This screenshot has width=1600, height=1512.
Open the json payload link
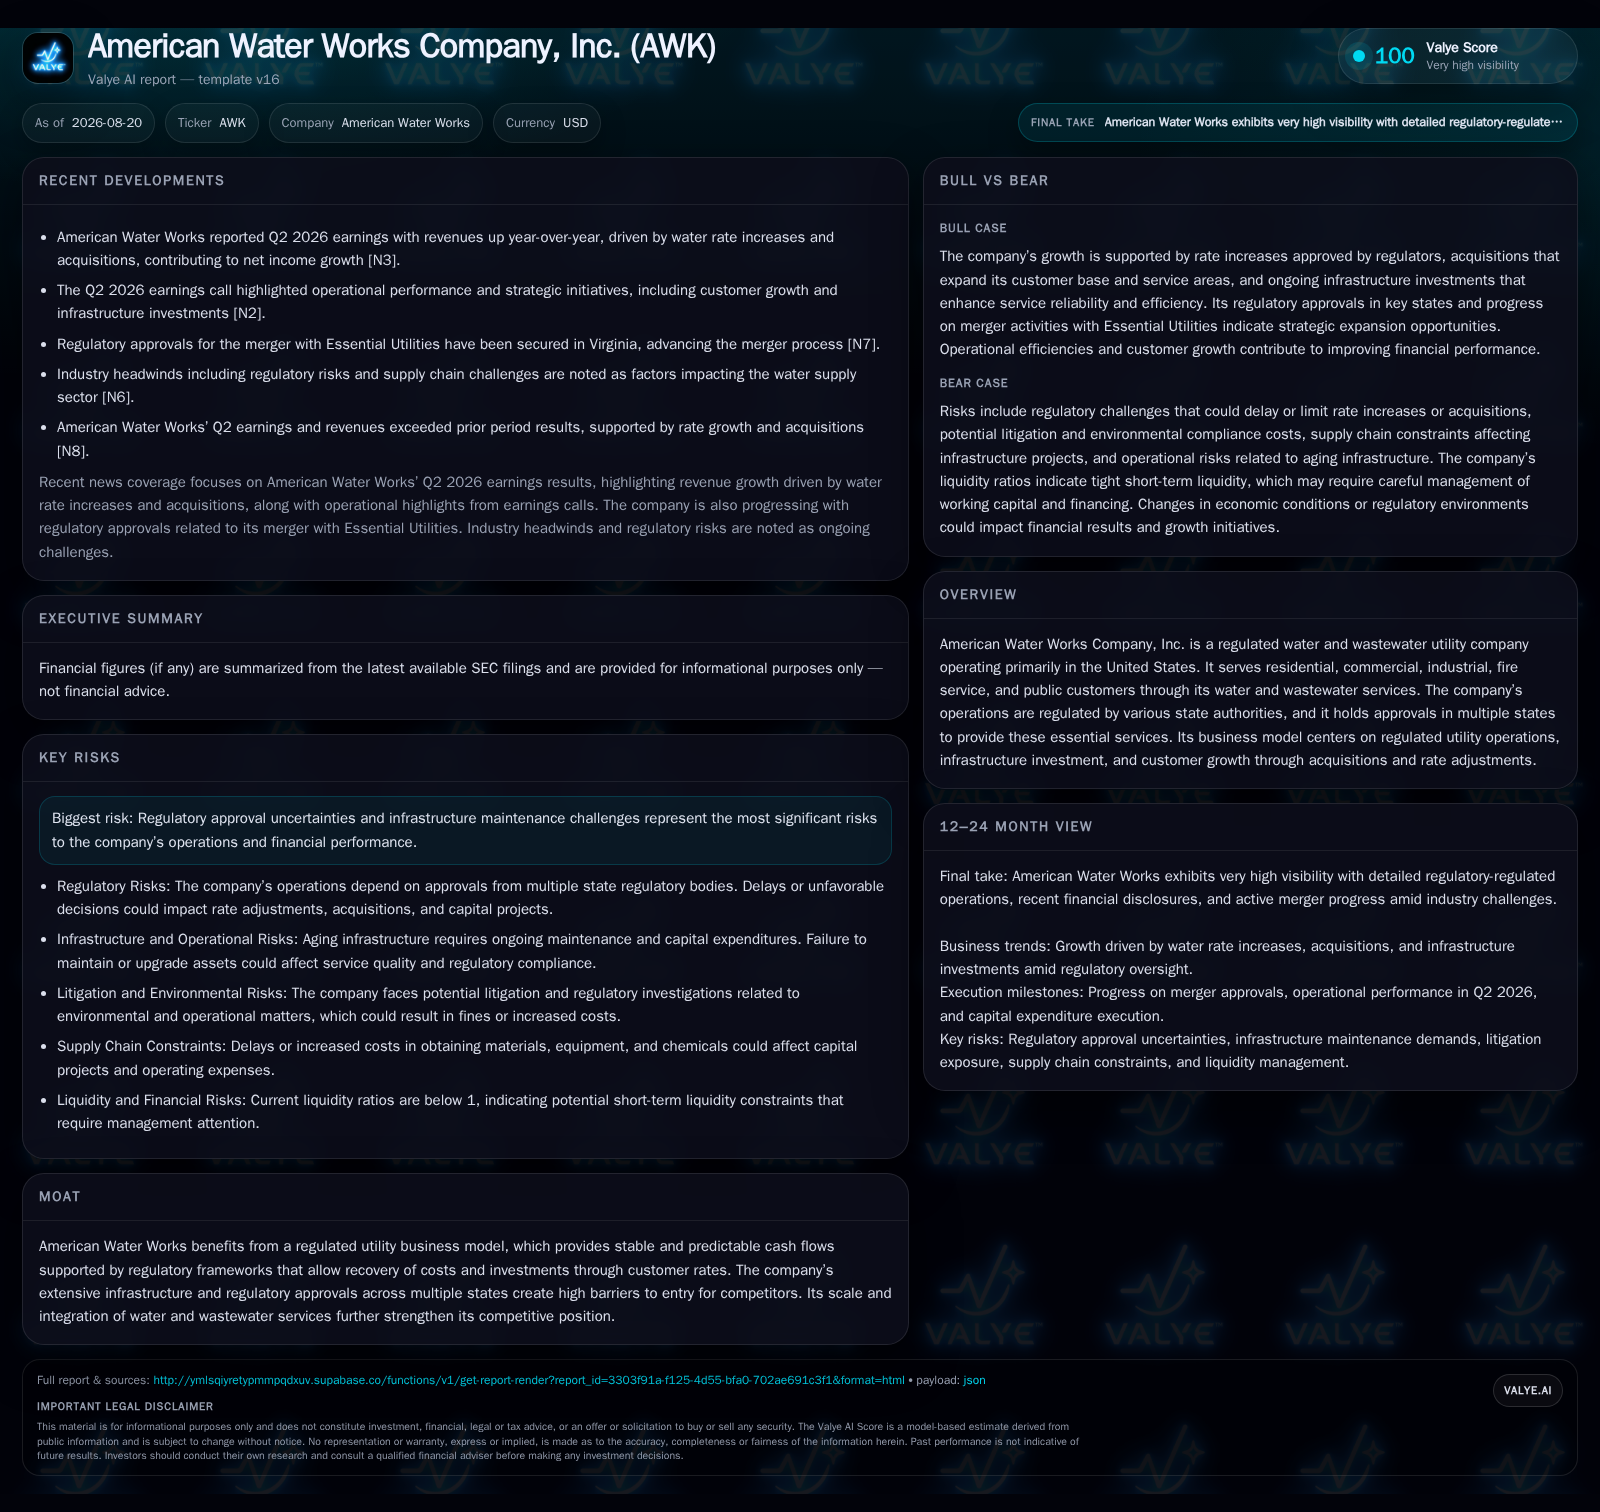click(x=974, y=1380)
